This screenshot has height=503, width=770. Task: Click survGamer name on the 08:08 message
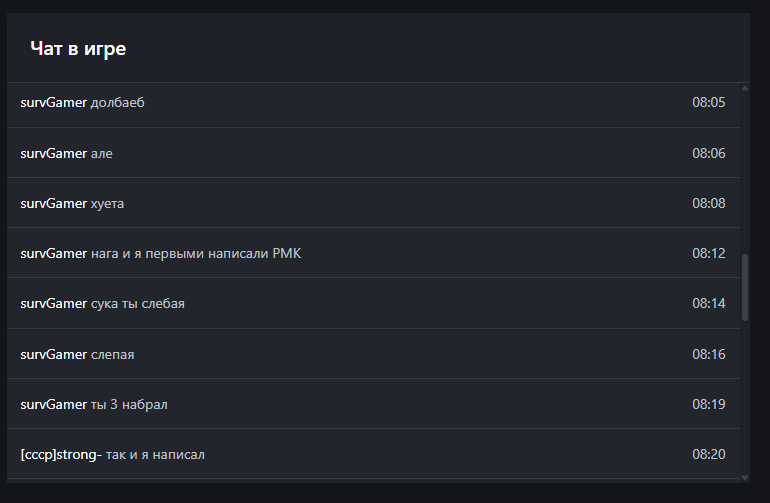pos(53,203)
